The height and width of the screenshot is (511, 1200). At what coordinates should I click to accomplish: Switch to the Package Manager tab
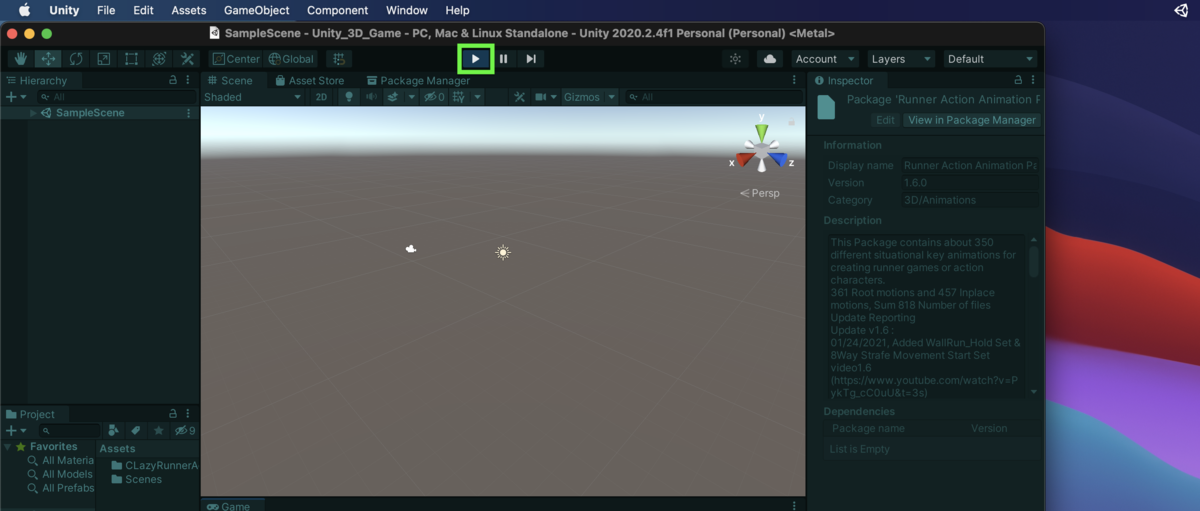(418, 81)
